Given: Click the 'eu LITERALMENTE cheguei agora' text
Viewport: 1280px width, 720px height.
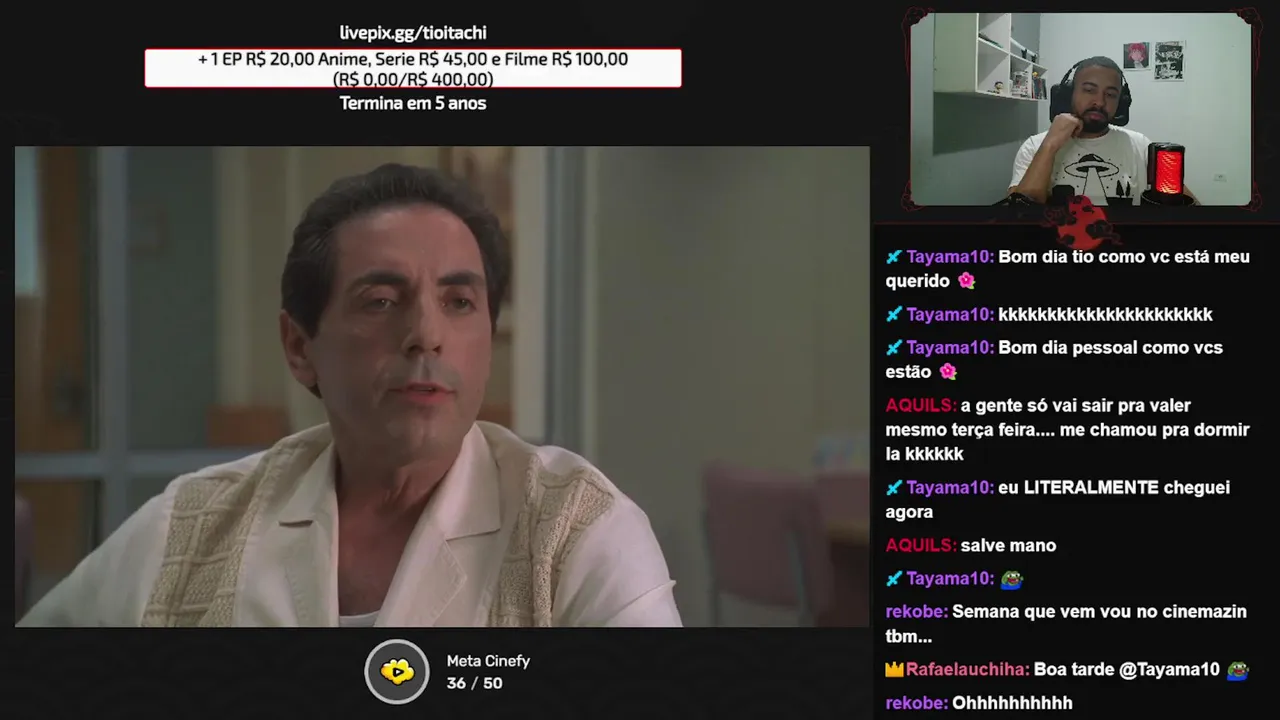Looking at the screenshot, I should (x=1058, y=500).
